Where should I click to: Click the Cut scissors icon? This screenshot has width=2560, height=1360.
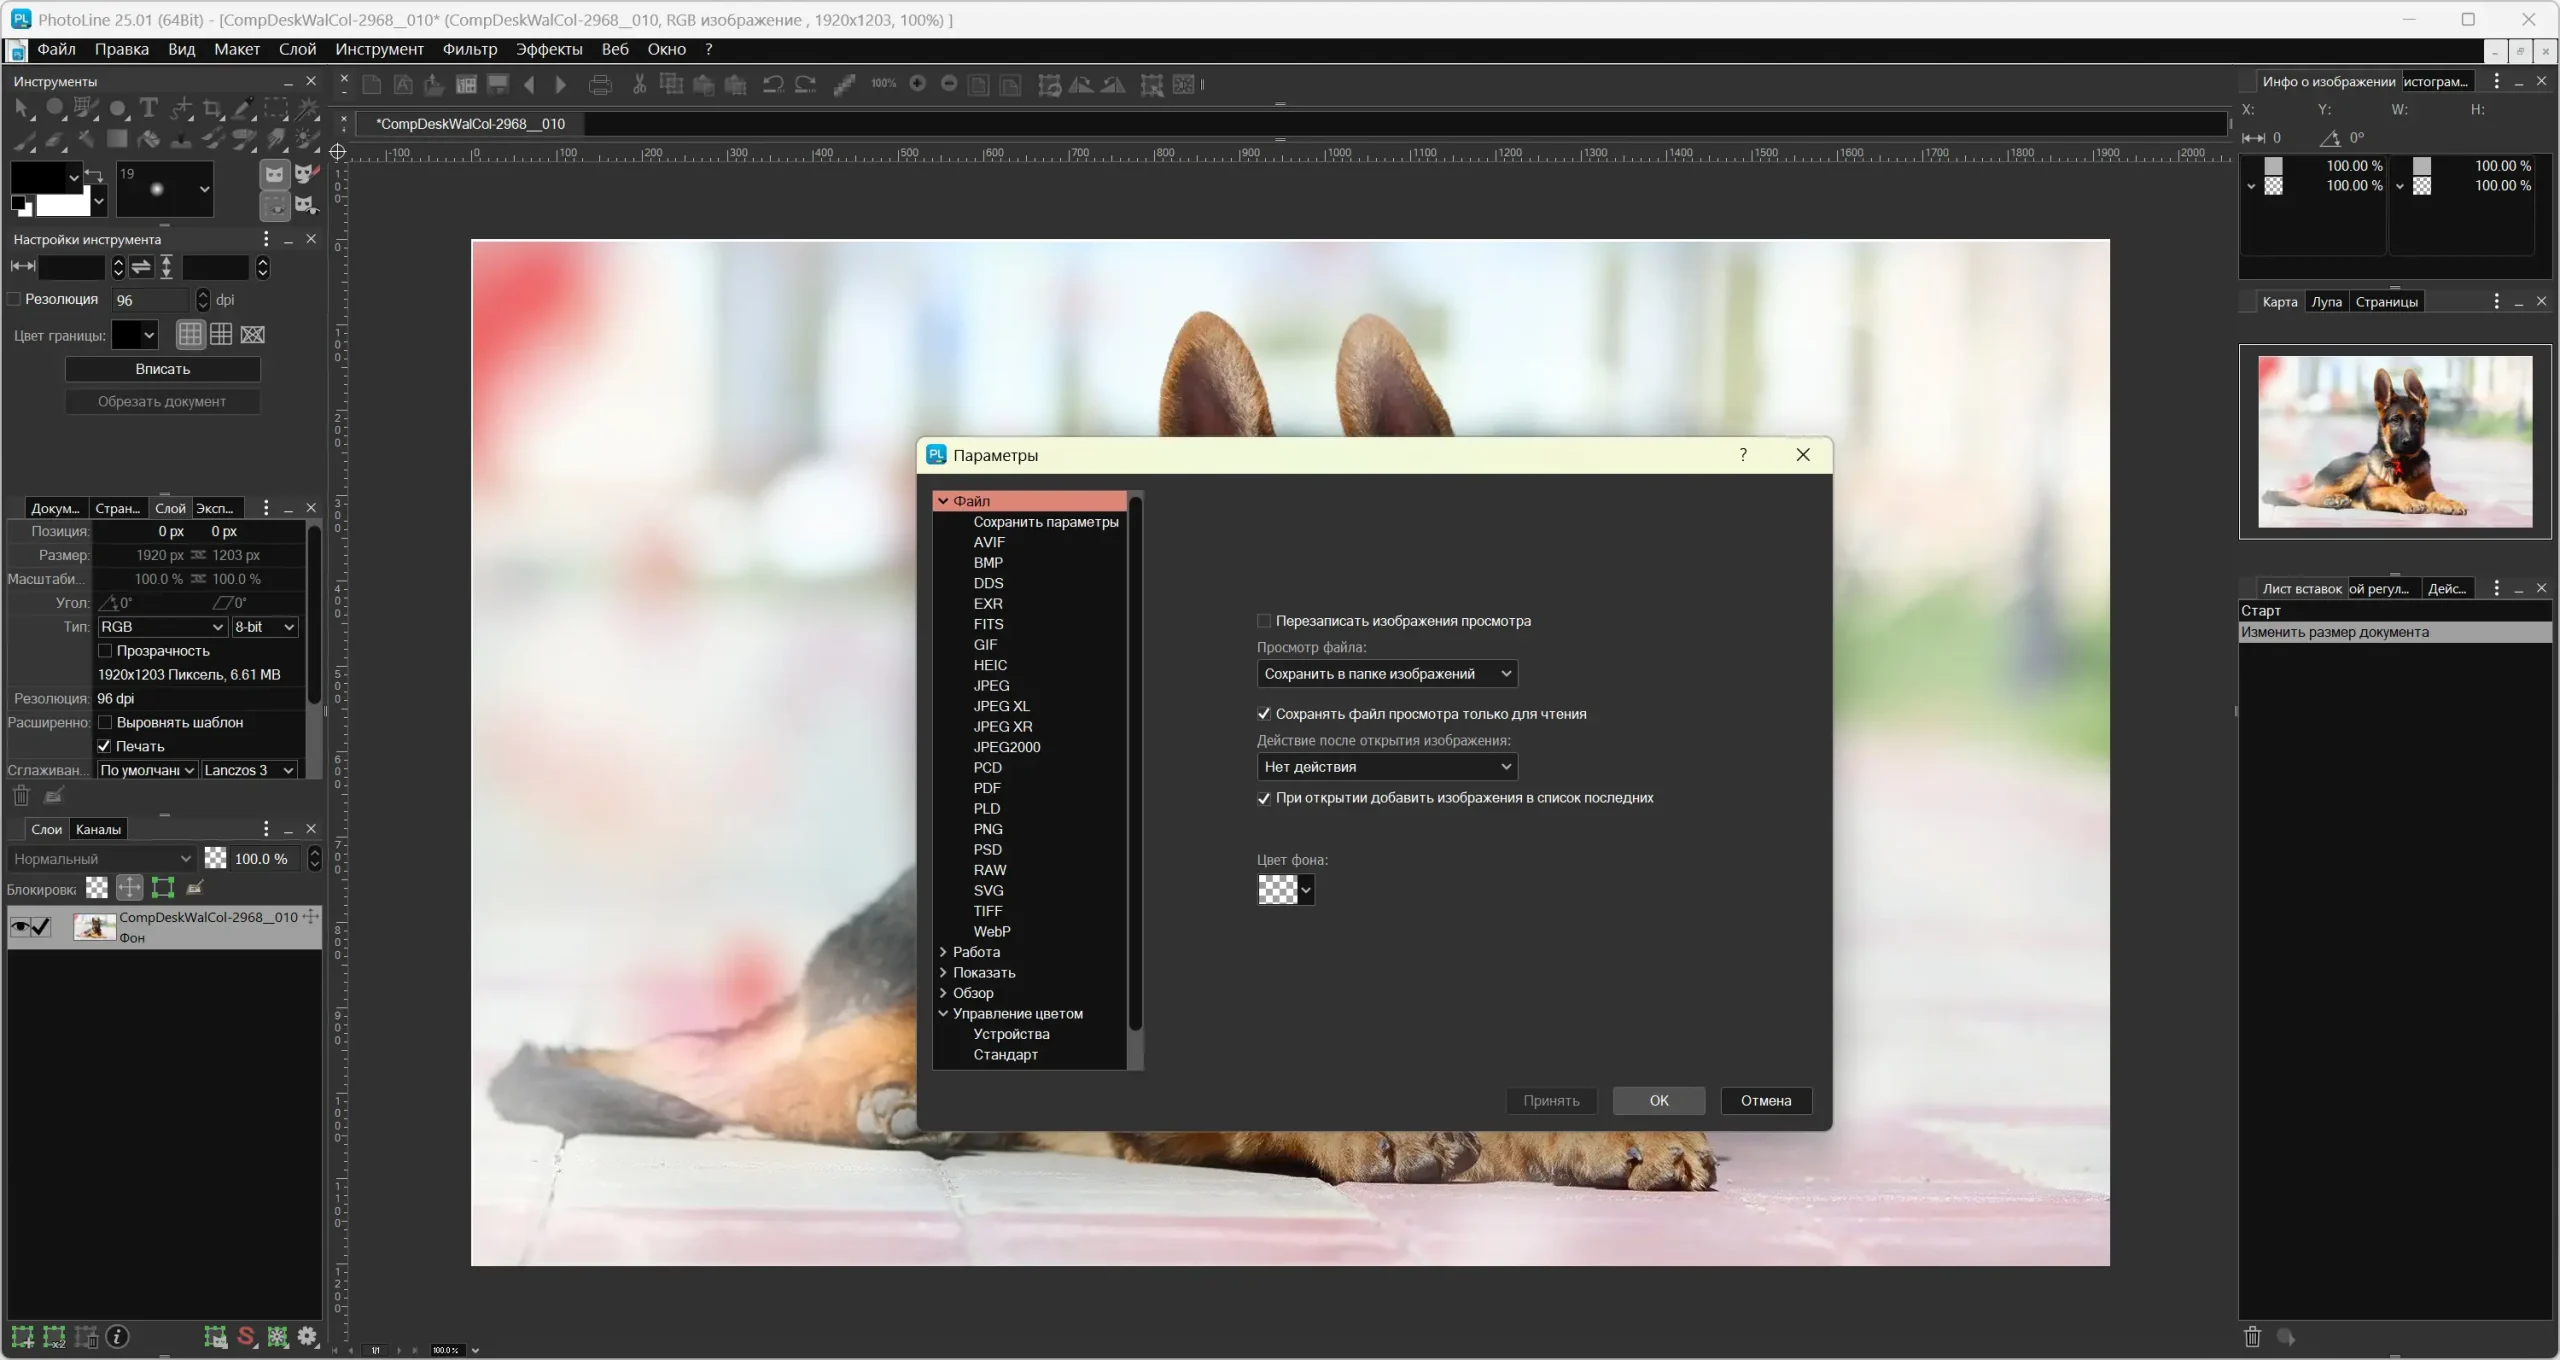(640, 85)
